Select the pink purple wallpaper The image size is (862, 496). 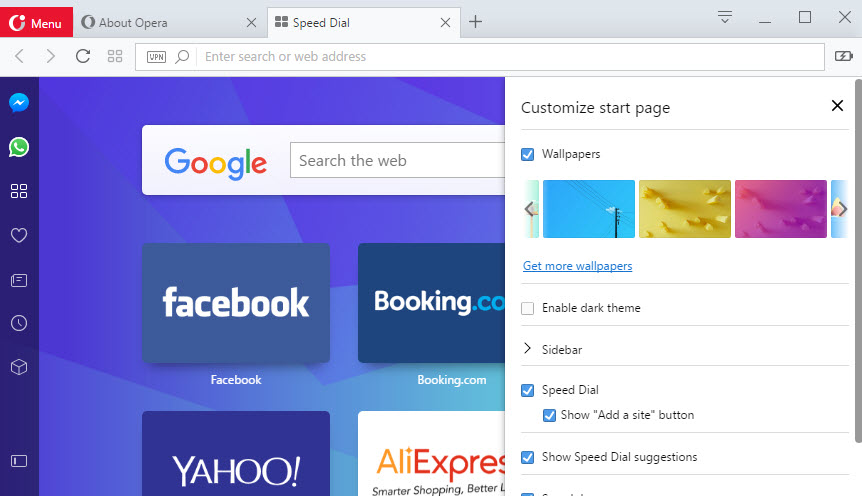pyautogui.click(x=781, y=209)
